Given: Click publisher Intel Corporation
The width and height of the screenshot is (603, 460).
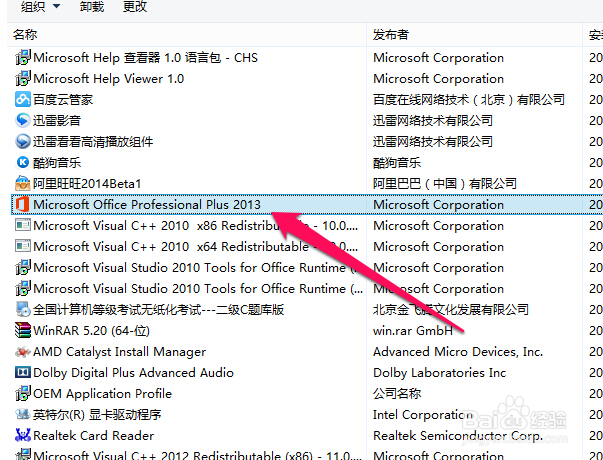Looking at the screenshot, I should pyautogui.click(x=423, y=415).
